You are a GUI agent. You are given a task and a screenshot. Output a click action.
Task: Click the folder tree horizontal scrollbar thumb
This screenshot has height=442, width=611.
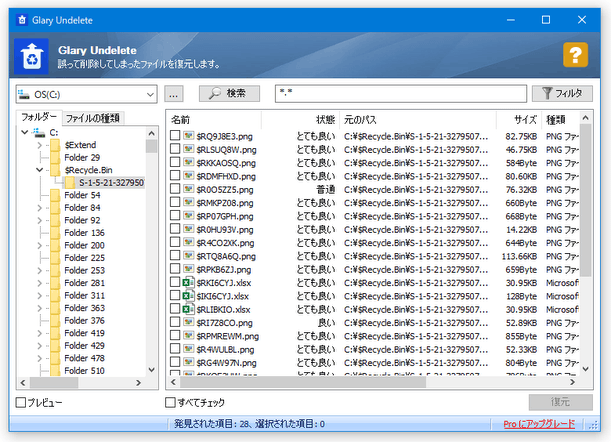tap(54, 383)
